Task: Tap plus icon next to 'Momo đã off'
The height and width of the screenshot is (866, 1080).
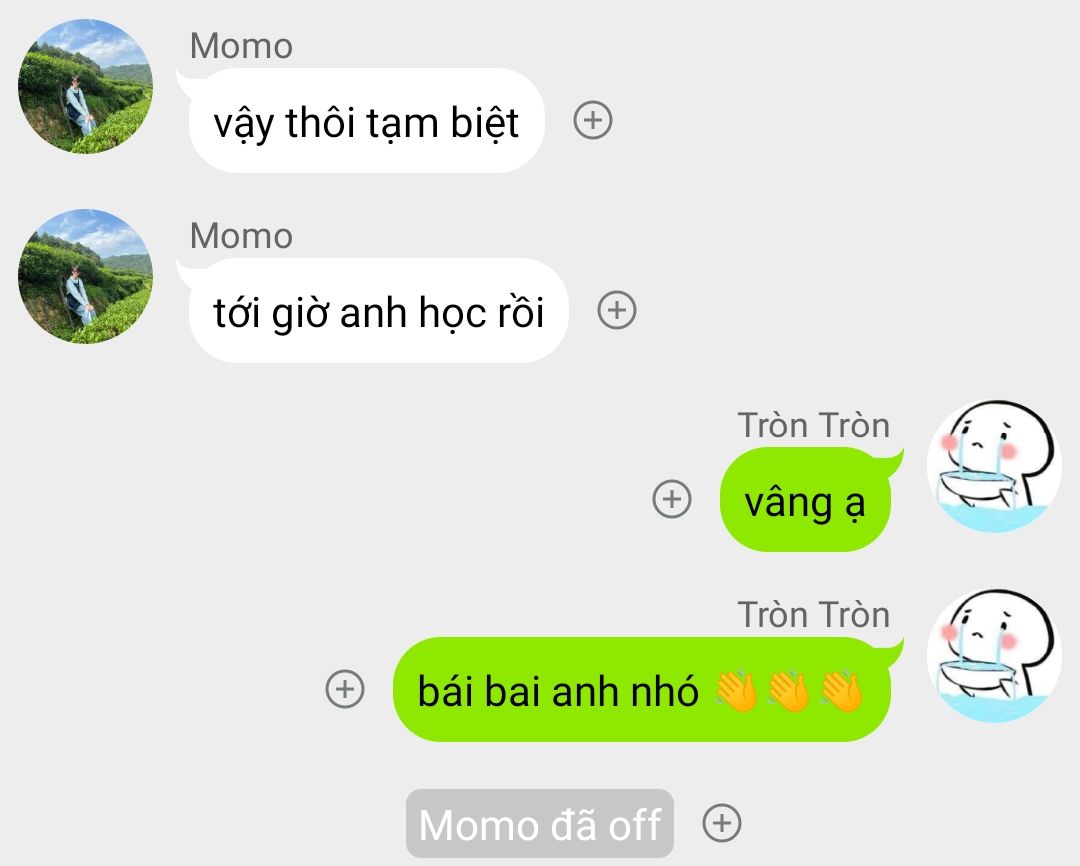Action: pyautogui.click(x=721, y=823)
